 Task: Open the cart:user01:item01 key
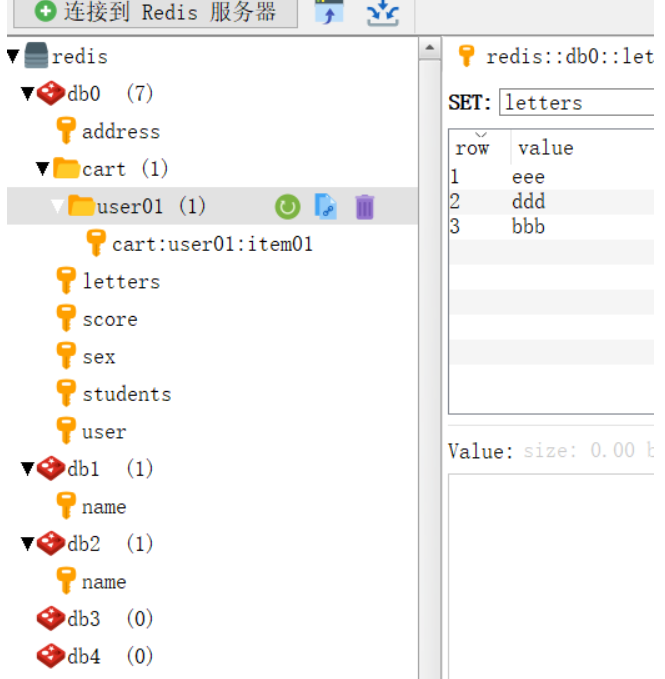(x=212, y=244)
